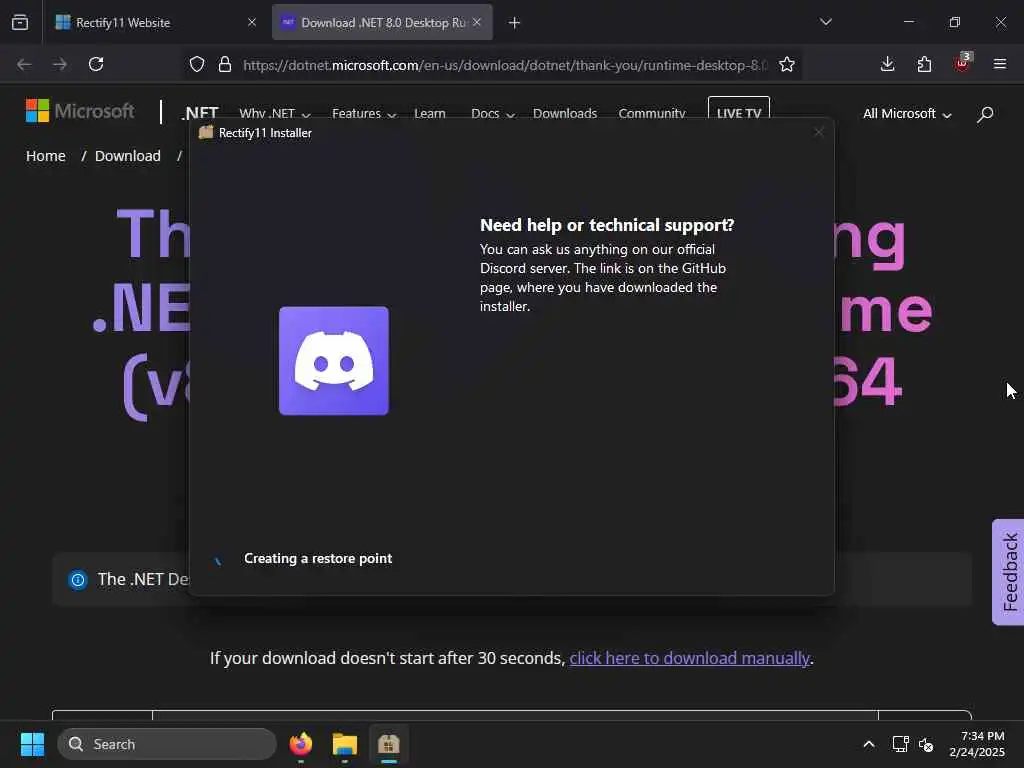This screenshot has height=768, width=1024.
Task: Open network status tray icon
Action: (901, 744)
